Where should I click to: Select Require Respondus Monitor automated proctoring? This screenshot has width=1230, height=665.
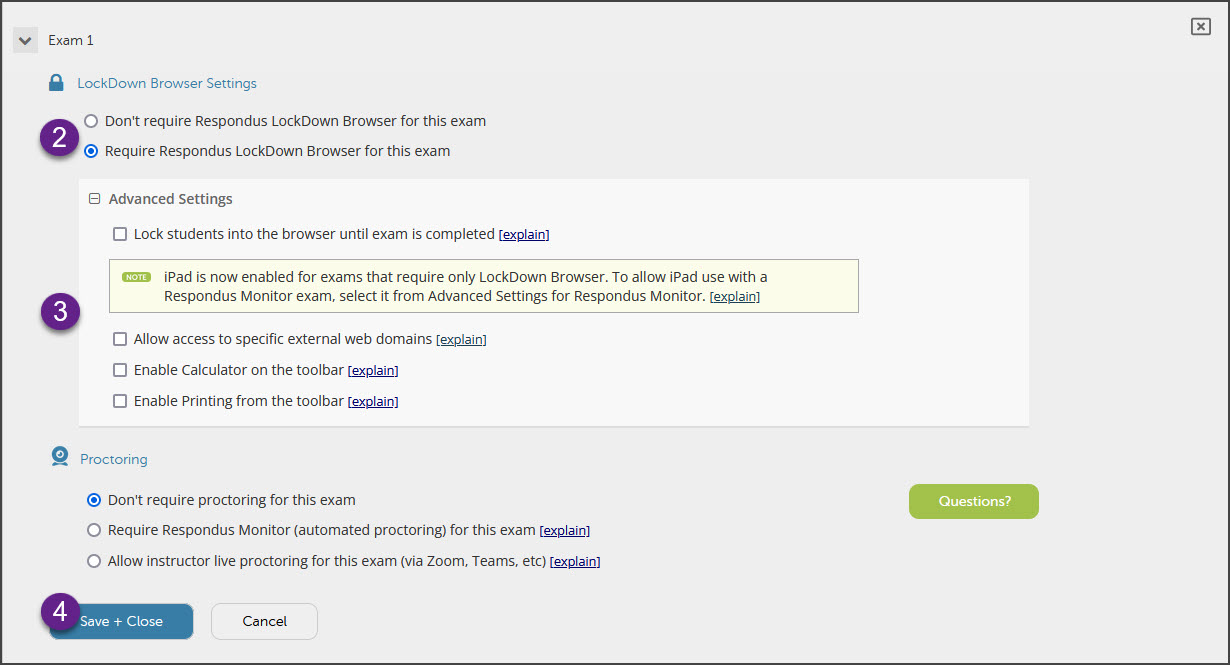tap(94, 530)
